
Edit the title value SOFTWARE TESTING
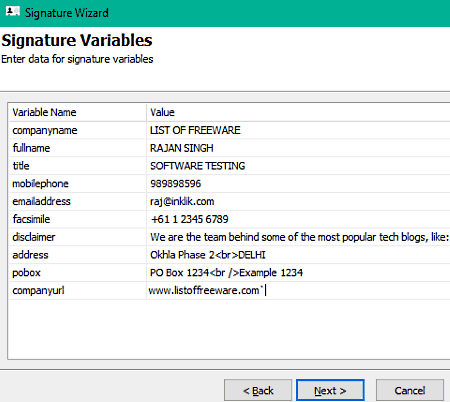(197, 166)
